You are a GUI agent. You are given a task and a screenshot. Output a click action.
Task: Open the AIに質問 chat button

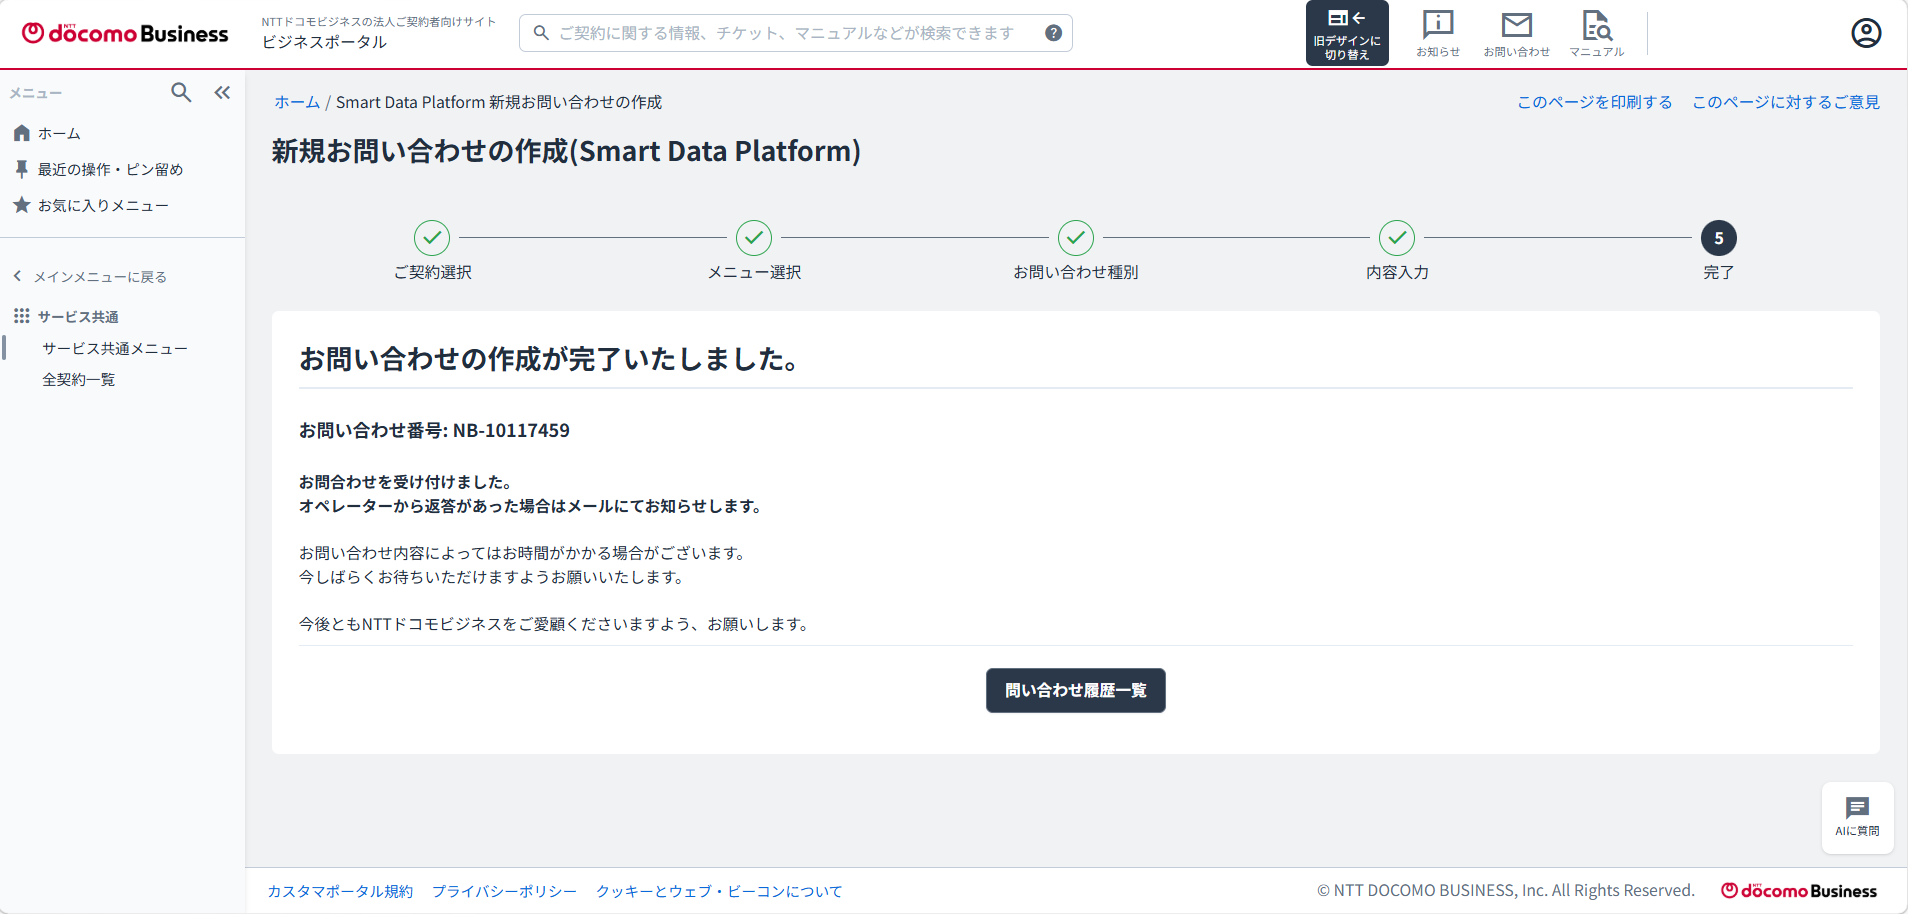(x=1857, y=817)
